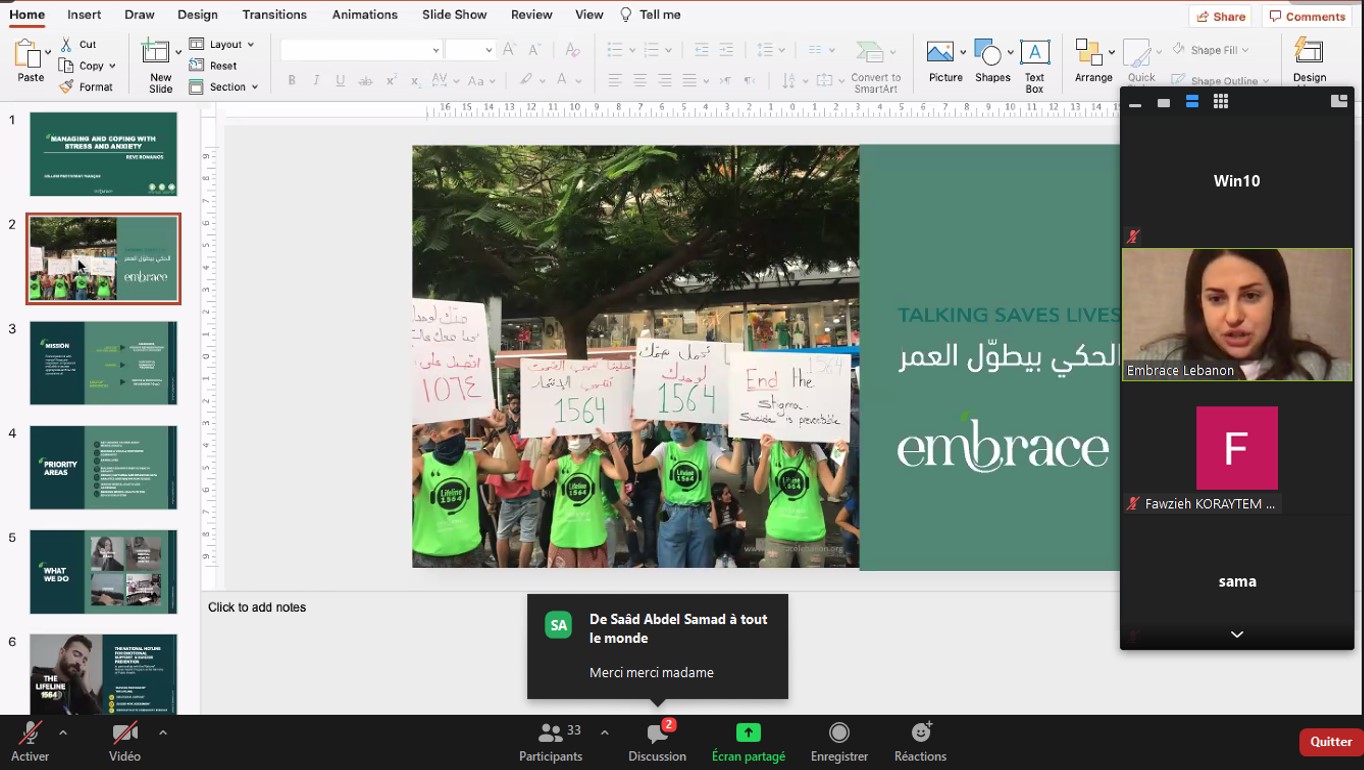This screenshot has height=770, width=1364.
Task: Switch to the Animations tab
Action: (x=365, y=15)
